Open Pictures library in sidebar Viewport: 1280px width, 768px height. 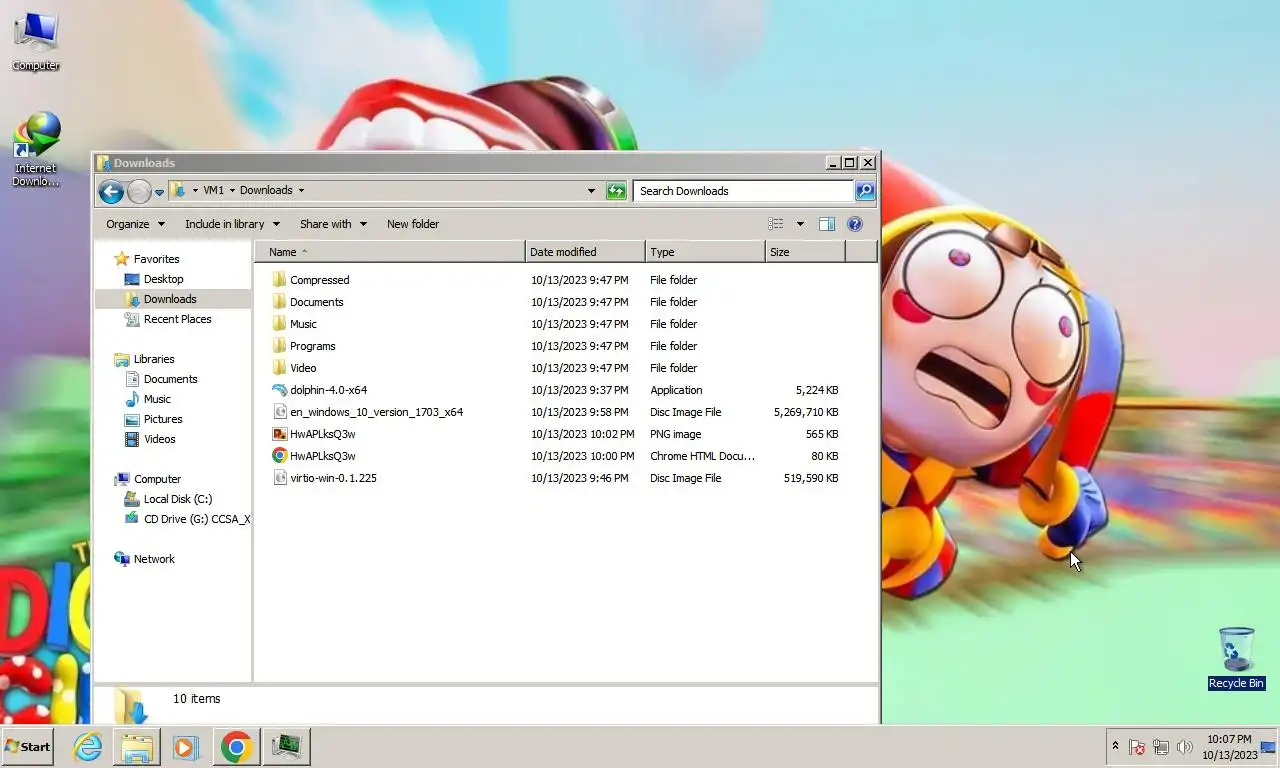[x=163, y=419]
